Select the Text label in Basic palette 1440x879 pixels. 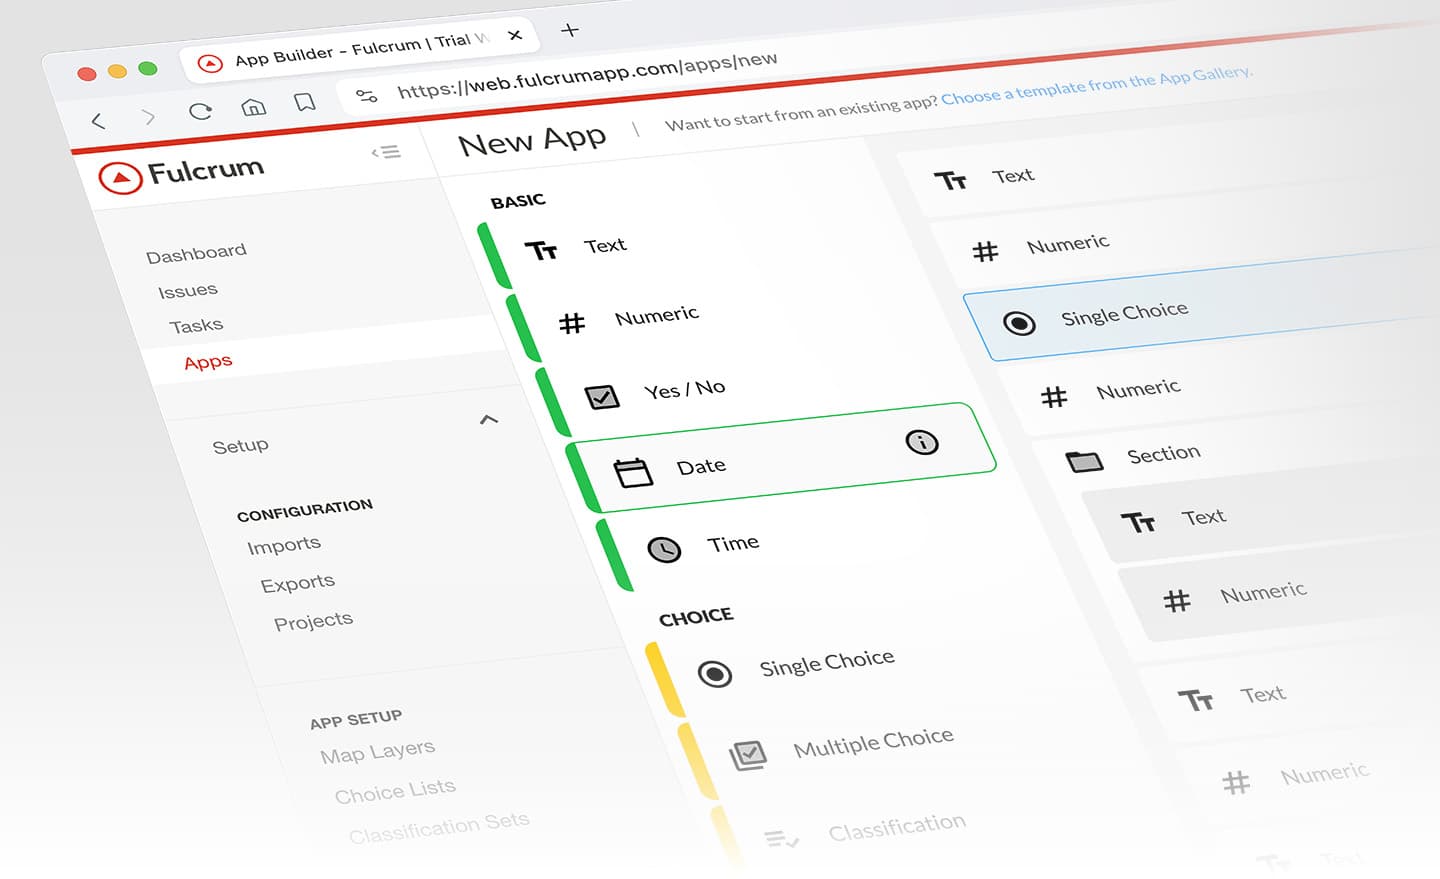[x=605, y=245]
